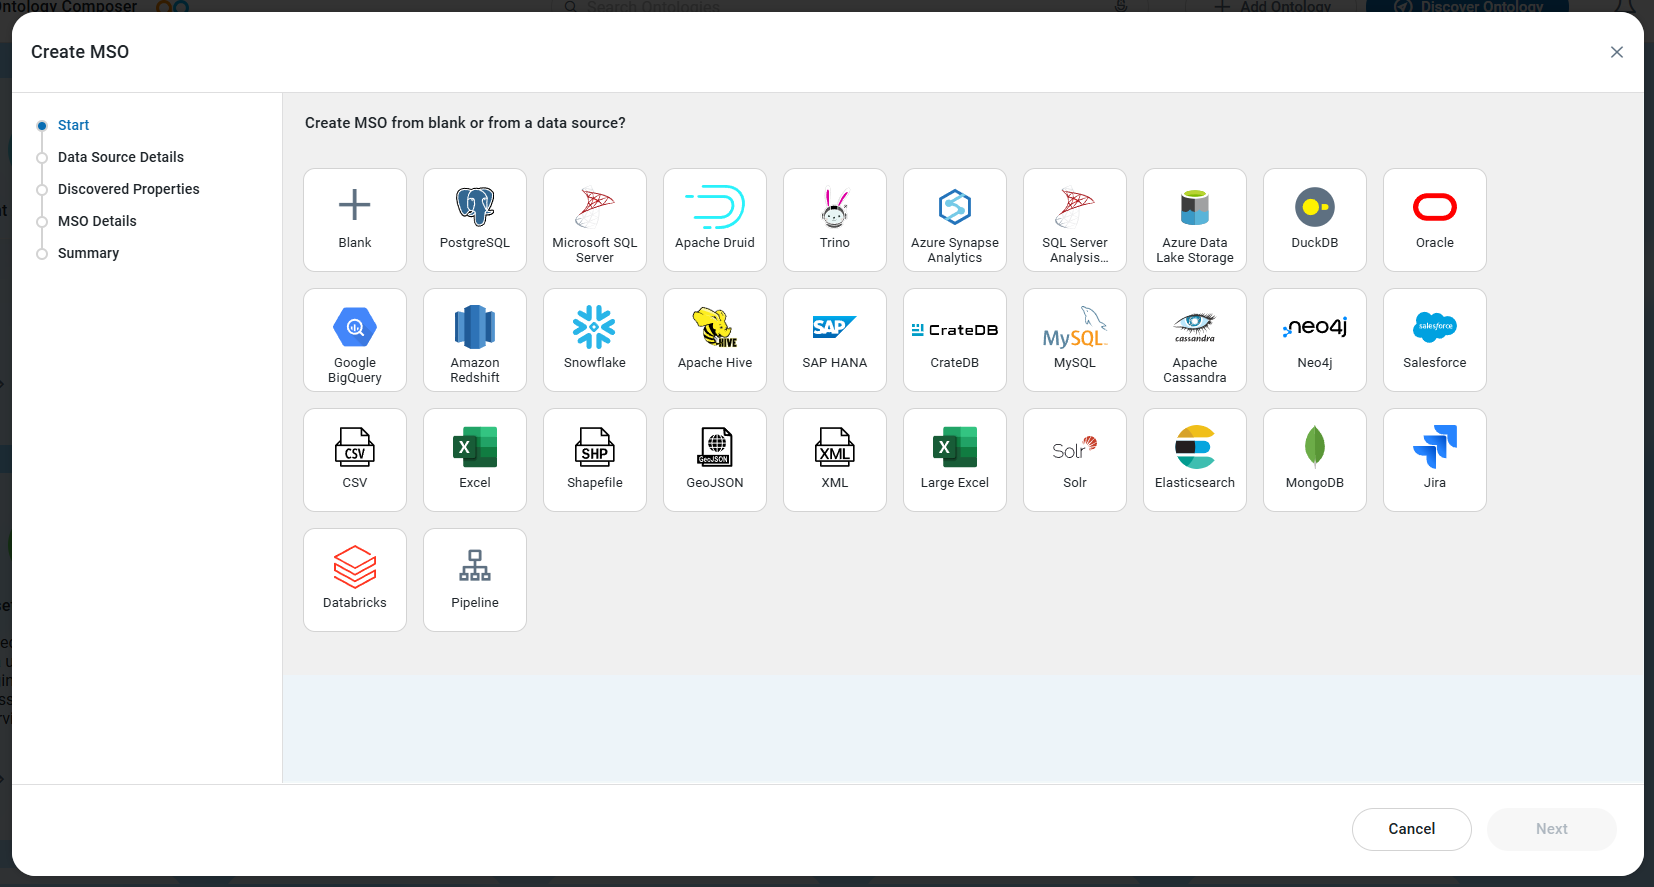1654x887 pixels.
Task: Pick Google BigQuery as source
Action: pos(355,340)
